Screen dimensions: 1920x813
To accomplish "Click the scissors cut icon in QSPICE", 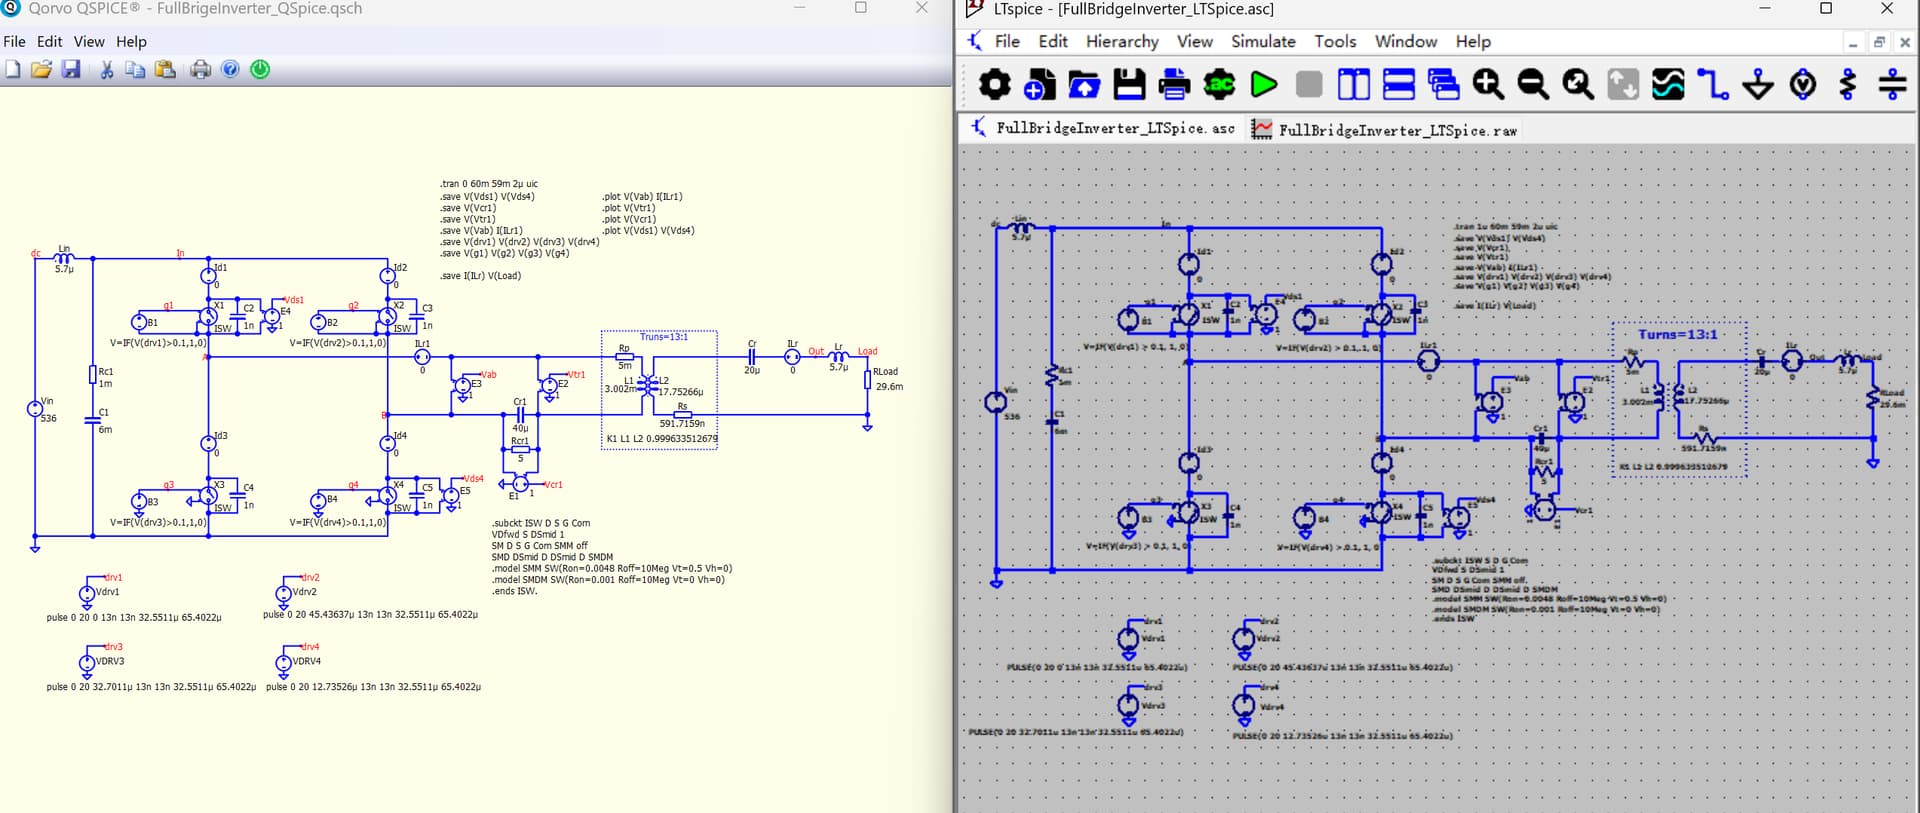I will [x=106, y=69].
